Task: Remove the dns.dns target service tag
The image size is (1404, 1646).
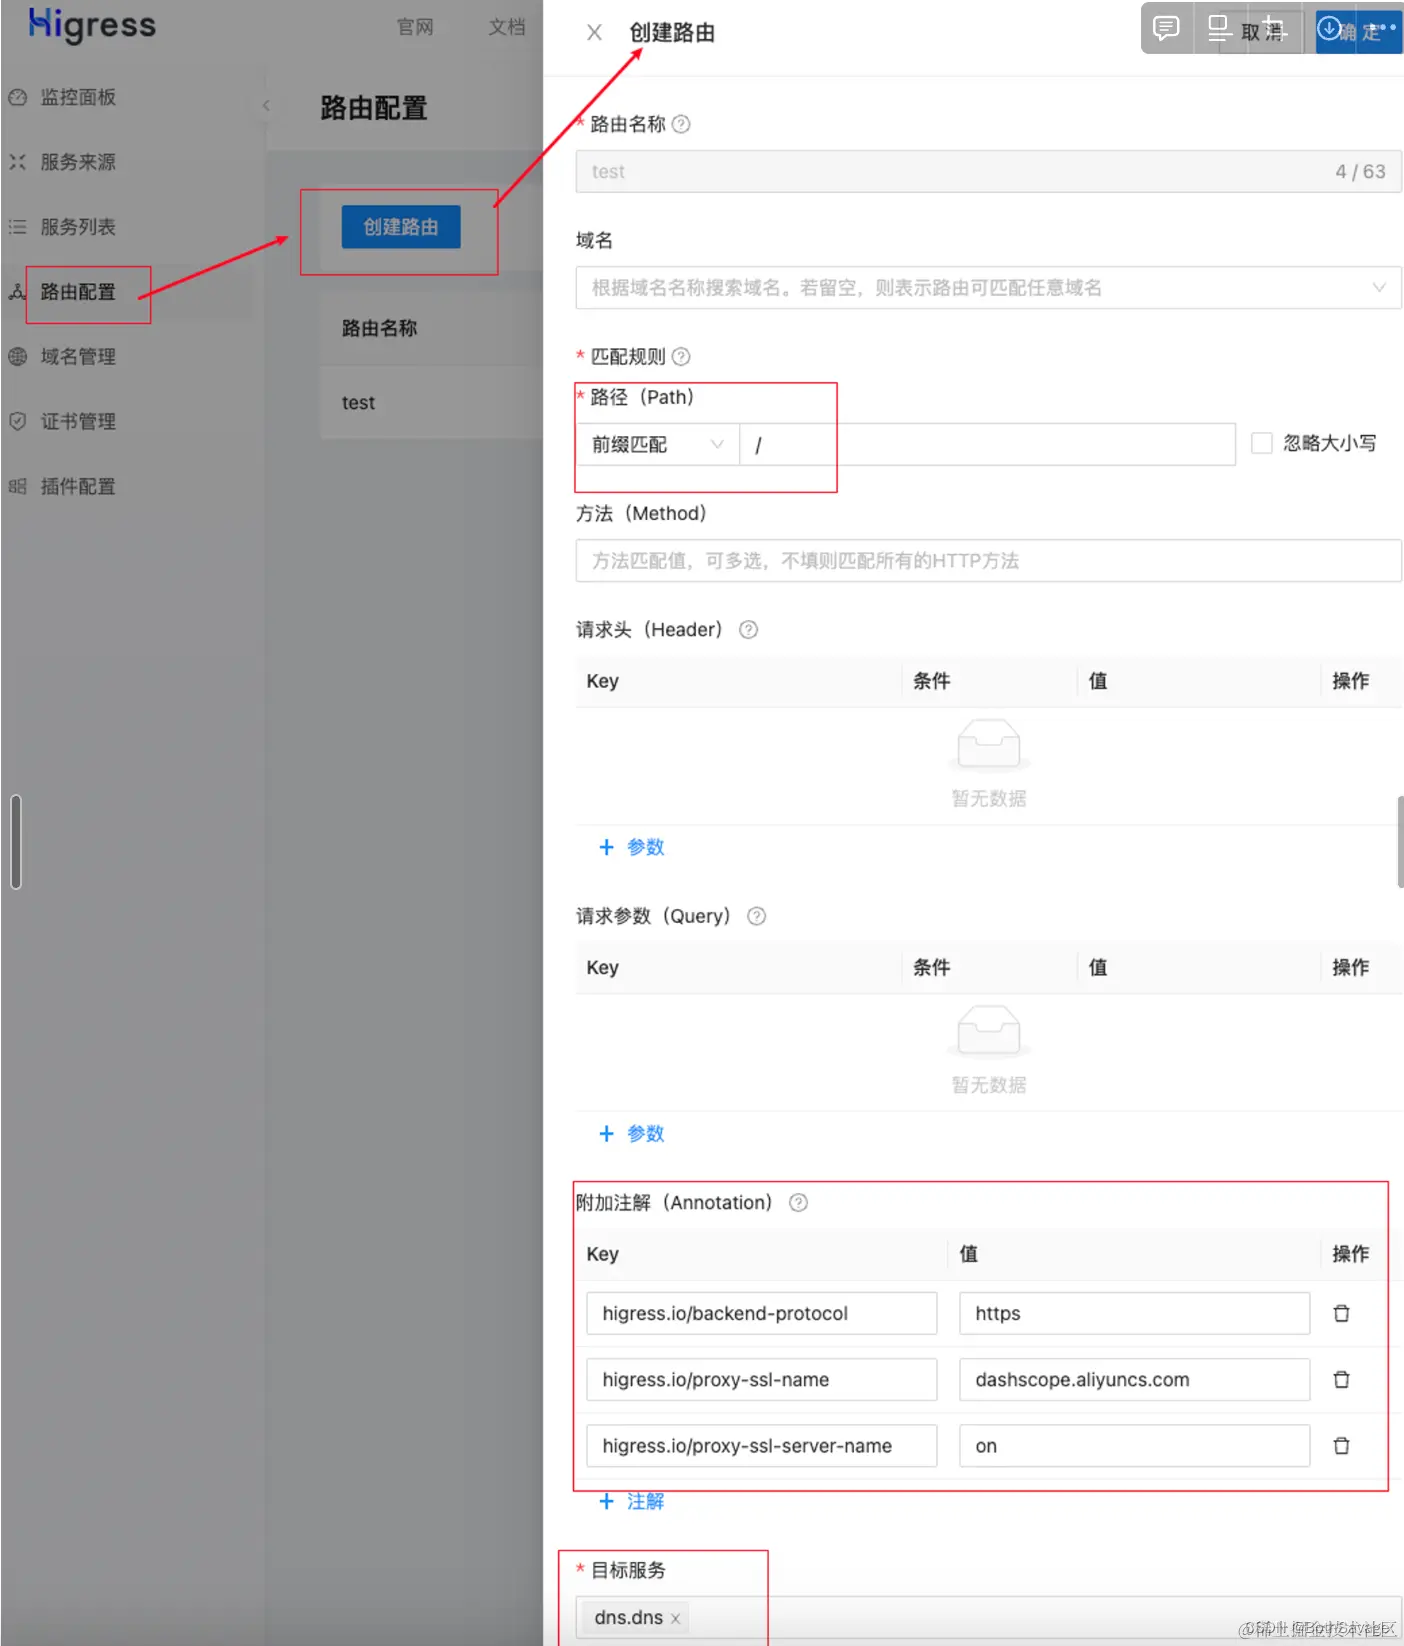Action: click(676, 1618)
